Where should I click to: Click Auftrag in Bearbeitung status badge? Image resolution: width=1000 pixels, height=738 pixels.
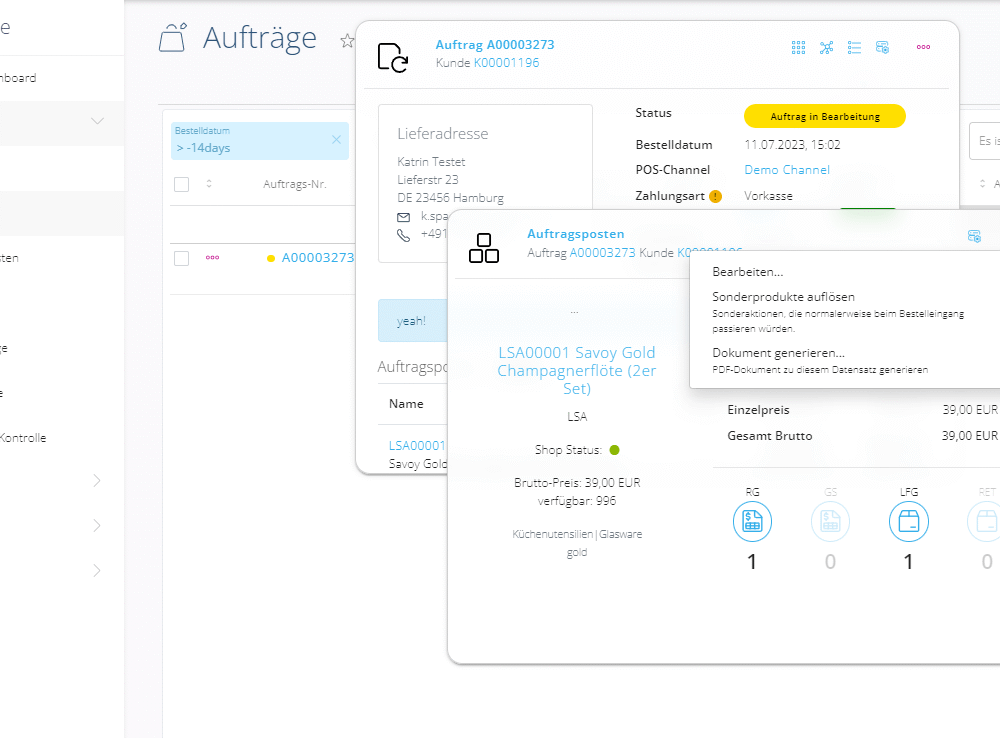(x=825, y=116)
